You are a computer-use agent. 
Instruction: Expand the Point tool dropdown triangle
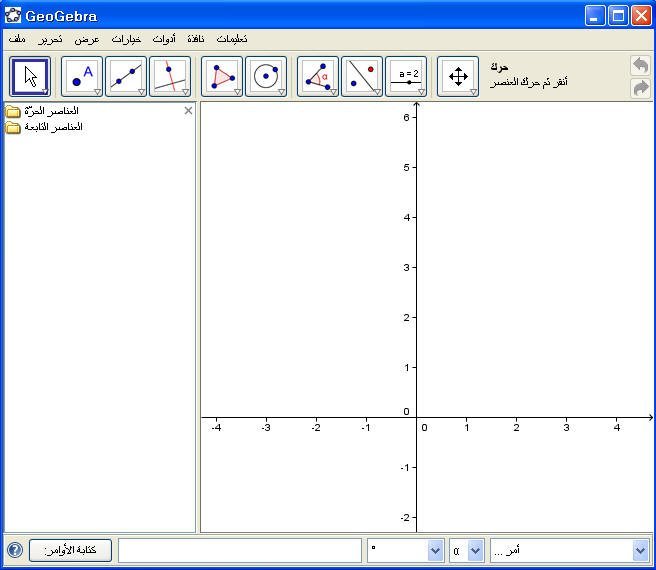(x=97, y=92)
